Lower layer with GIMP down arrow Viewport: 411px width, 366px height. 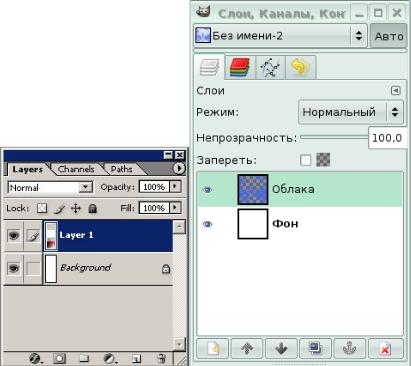pyautogui.click(x=281, y=349)
